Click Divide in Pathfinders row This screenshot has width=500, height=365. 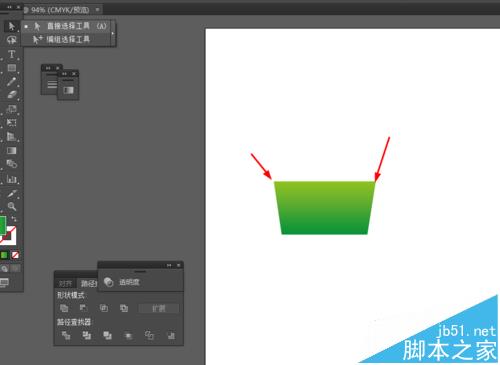pyautogui.click(x=66, y=335)
